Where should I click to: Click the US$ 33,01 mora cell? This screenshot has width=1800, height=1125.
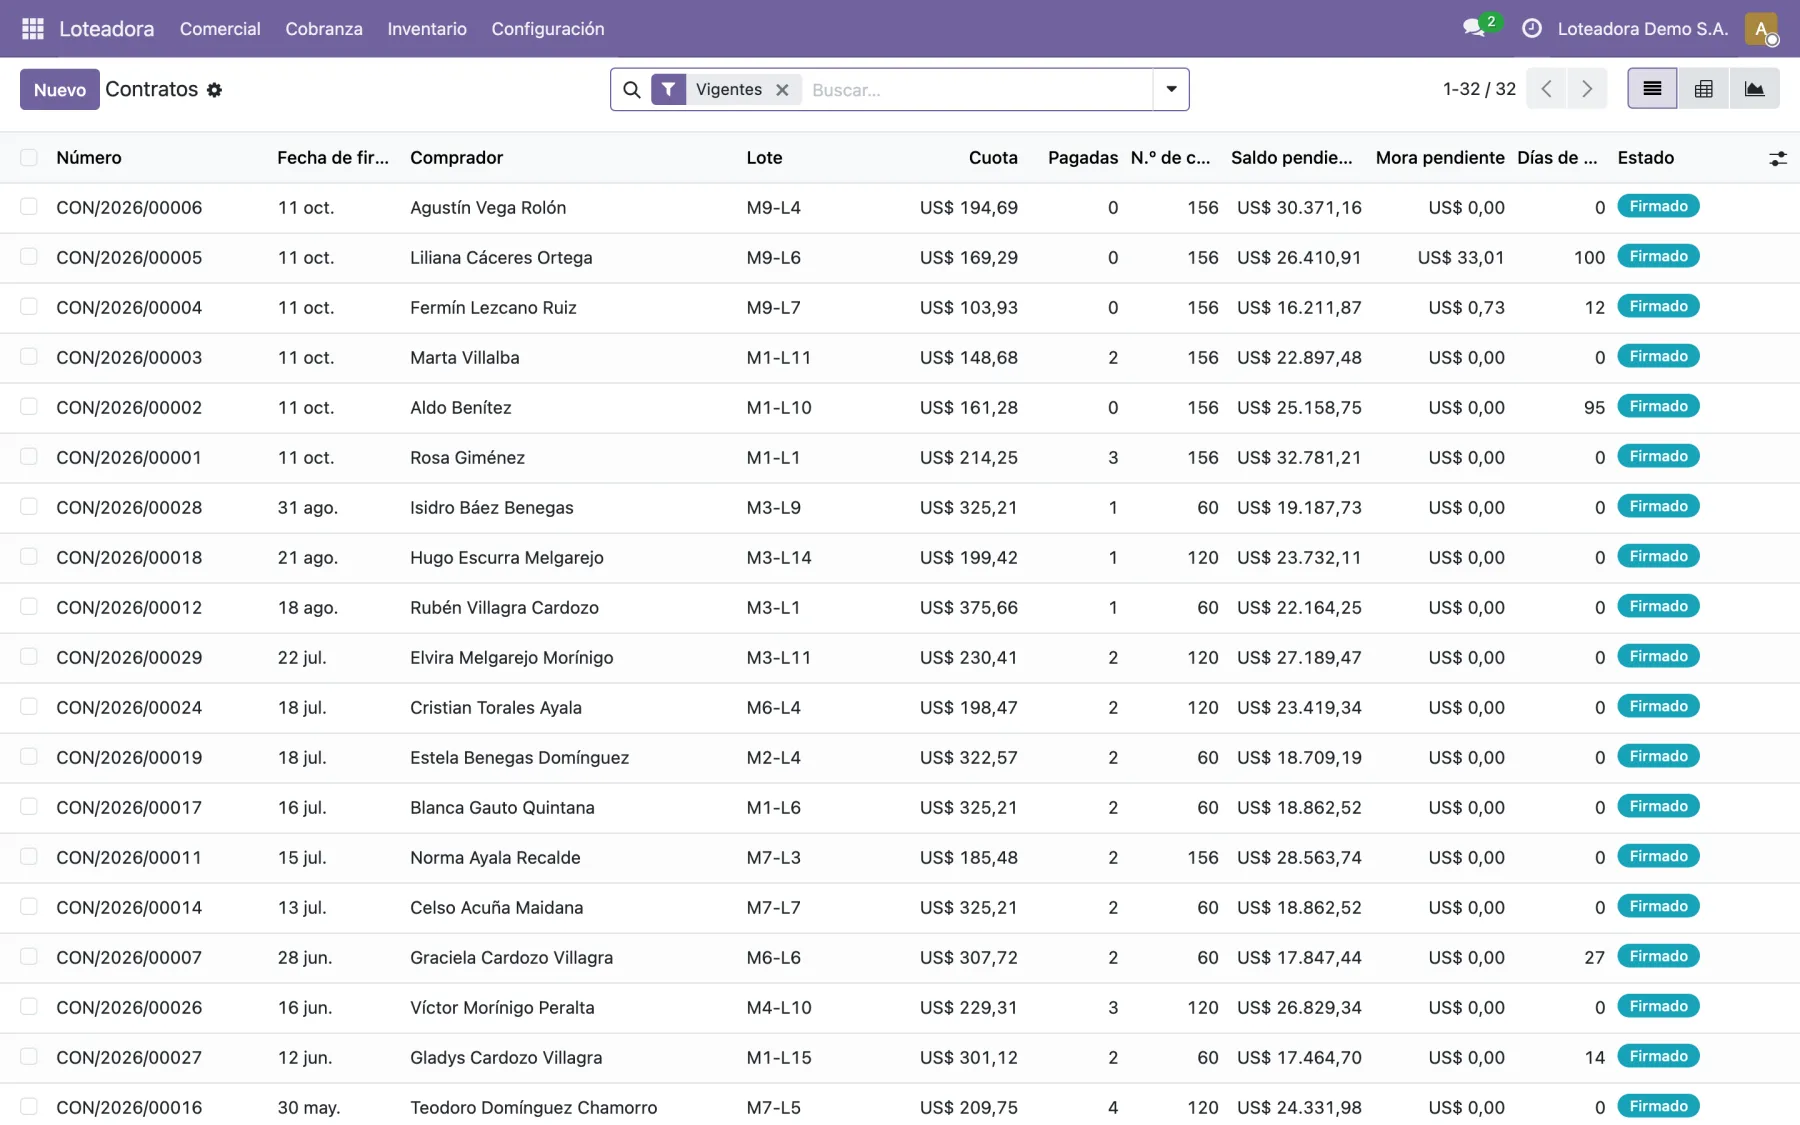[1461, 258]
